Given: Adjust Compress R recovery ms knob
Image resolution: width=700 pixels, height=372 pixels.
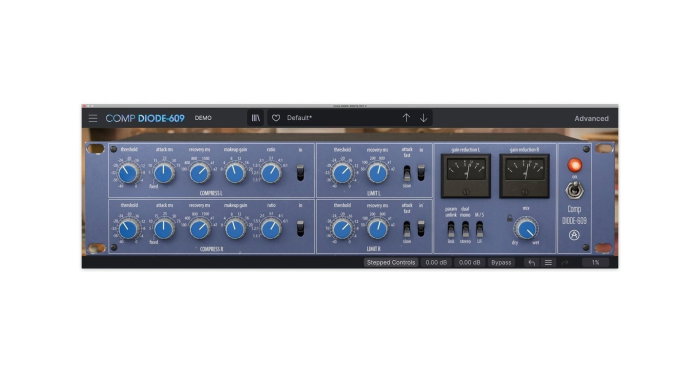Looking at the screenshot, I should pos(200,229).
